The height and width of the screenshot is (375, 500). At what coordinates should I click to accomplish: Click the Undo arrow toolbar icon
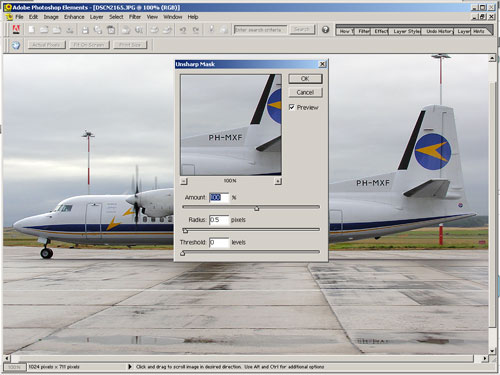(x=183, y=30)
